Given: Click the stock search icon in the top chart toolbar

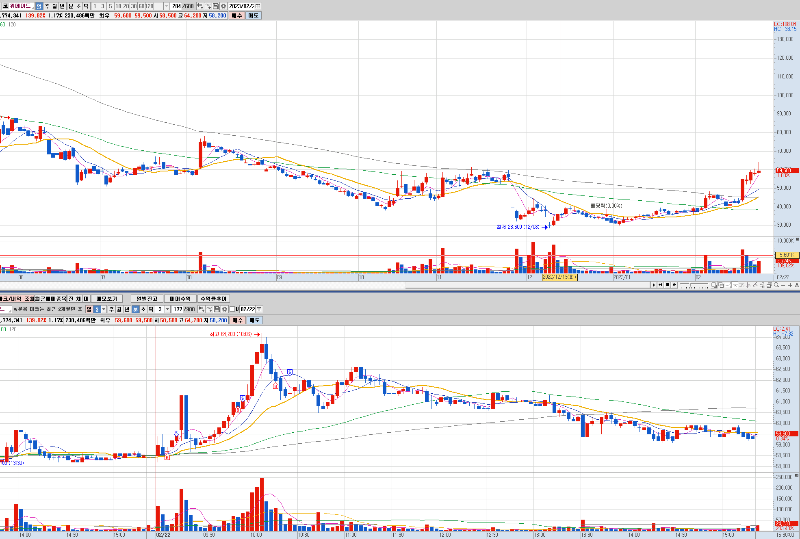Looking at the screenshot, I should point(5,6).
